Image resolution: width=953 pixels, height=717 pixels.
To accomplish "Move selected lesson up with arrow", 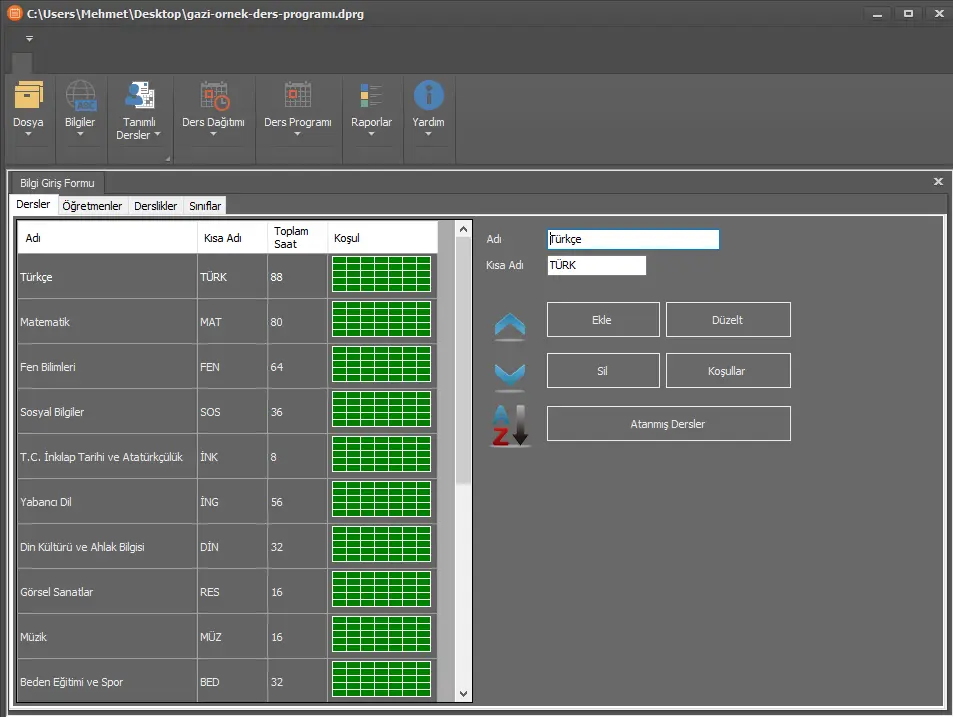I will 510,325.
